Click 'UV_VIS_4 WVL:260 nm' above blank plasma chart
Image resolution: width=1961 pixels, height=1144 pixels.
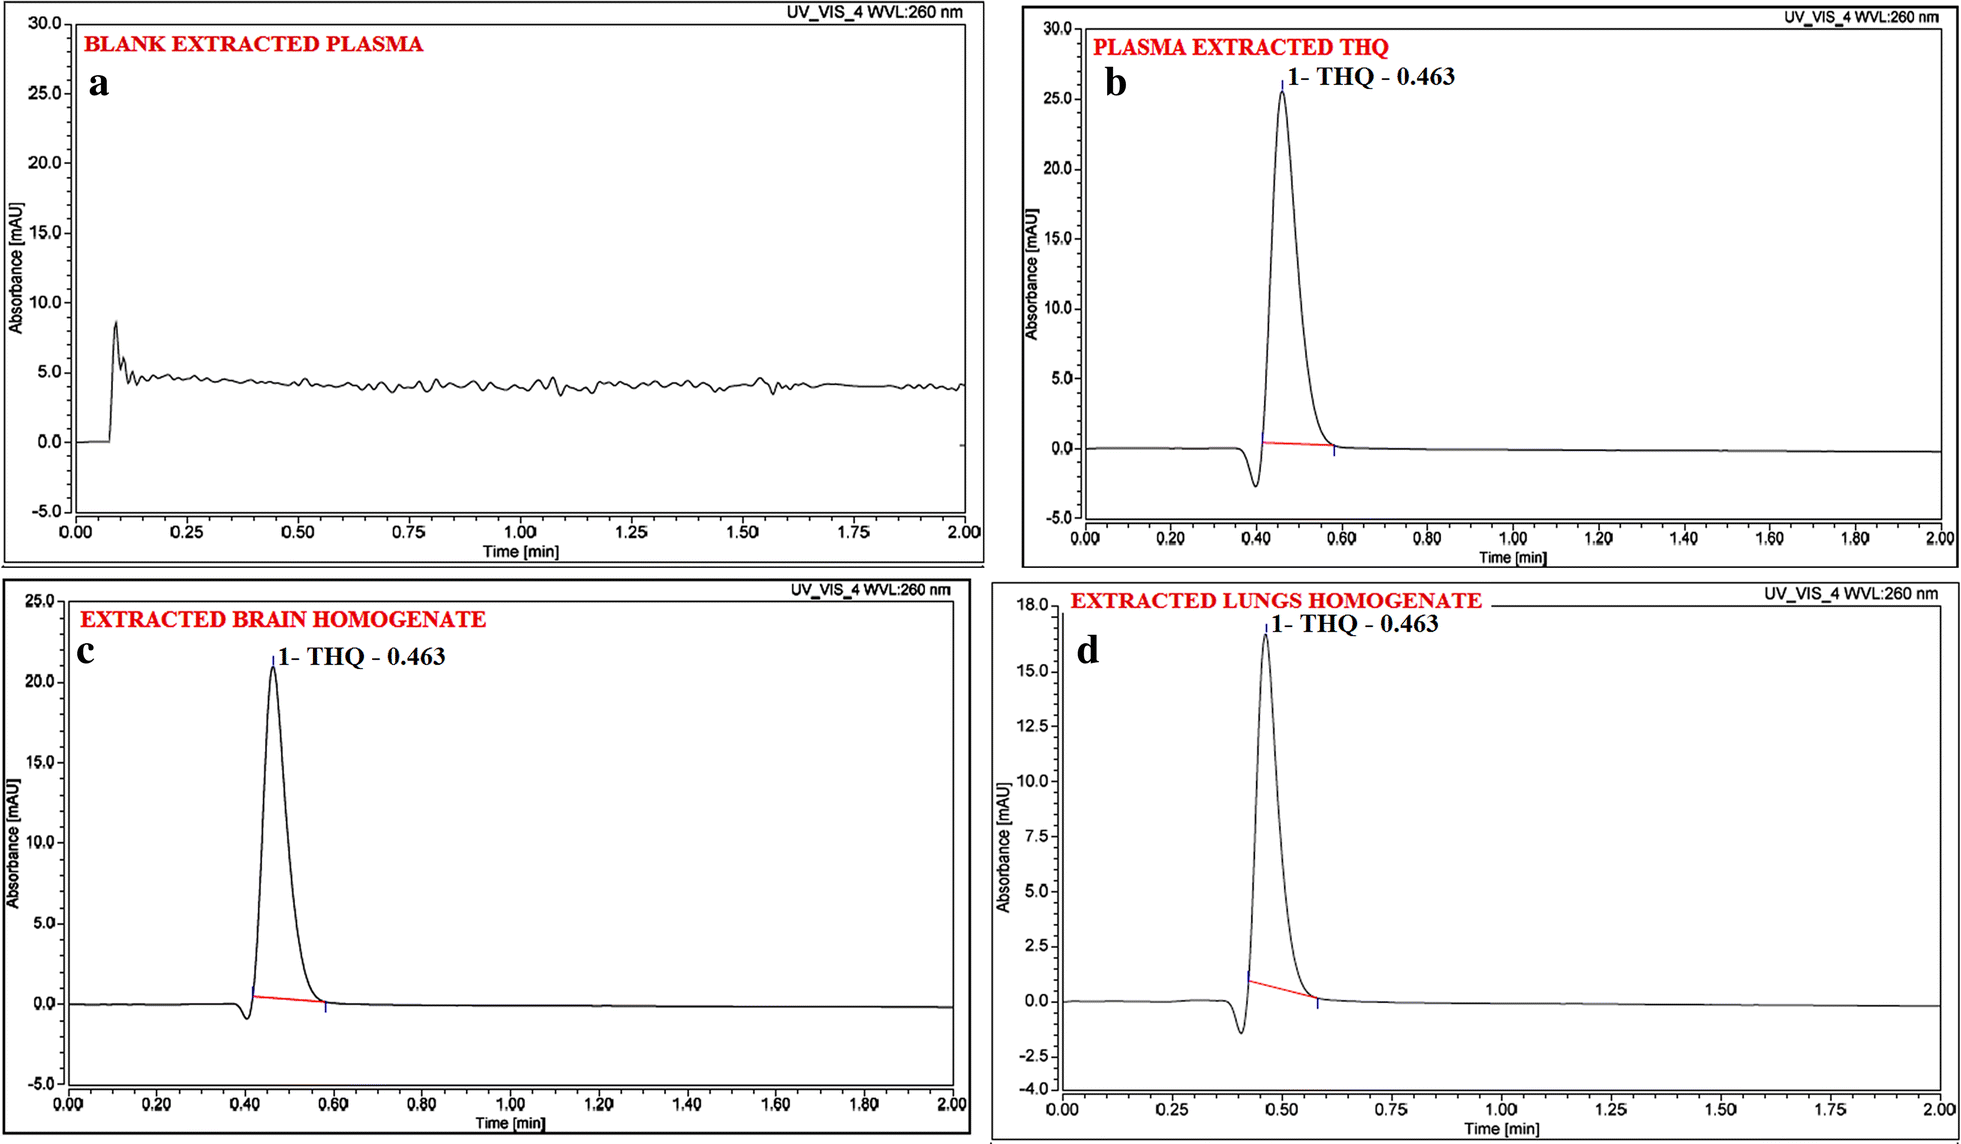pyautogui.click(x=875, y=12)
